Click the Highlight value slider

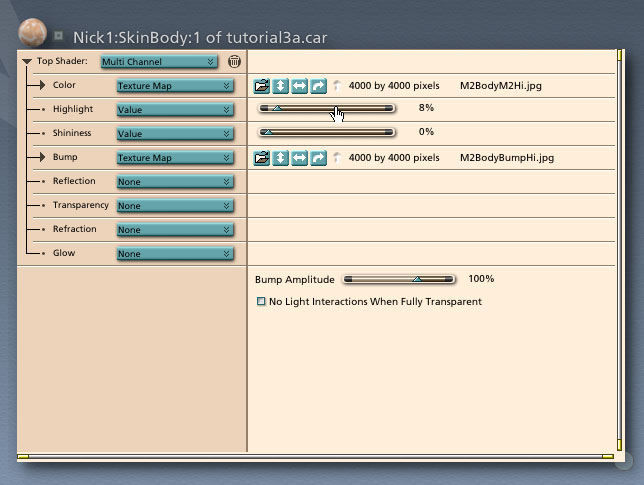pyautogui.click(x=327, y=108)
